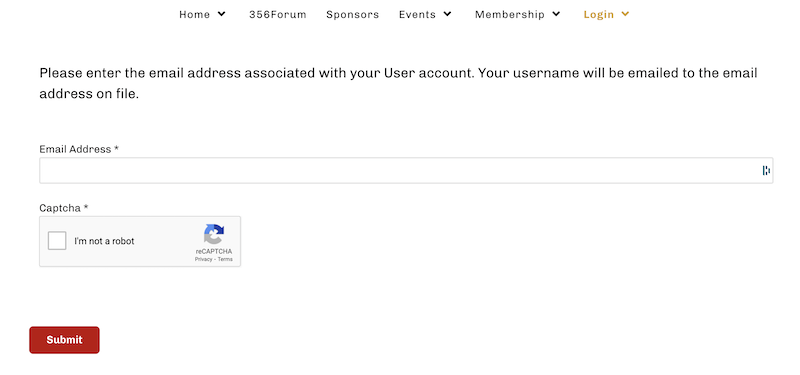Expand the Home dropdown chevron
This screenshot has width=800, height=375.
point(221,14)
